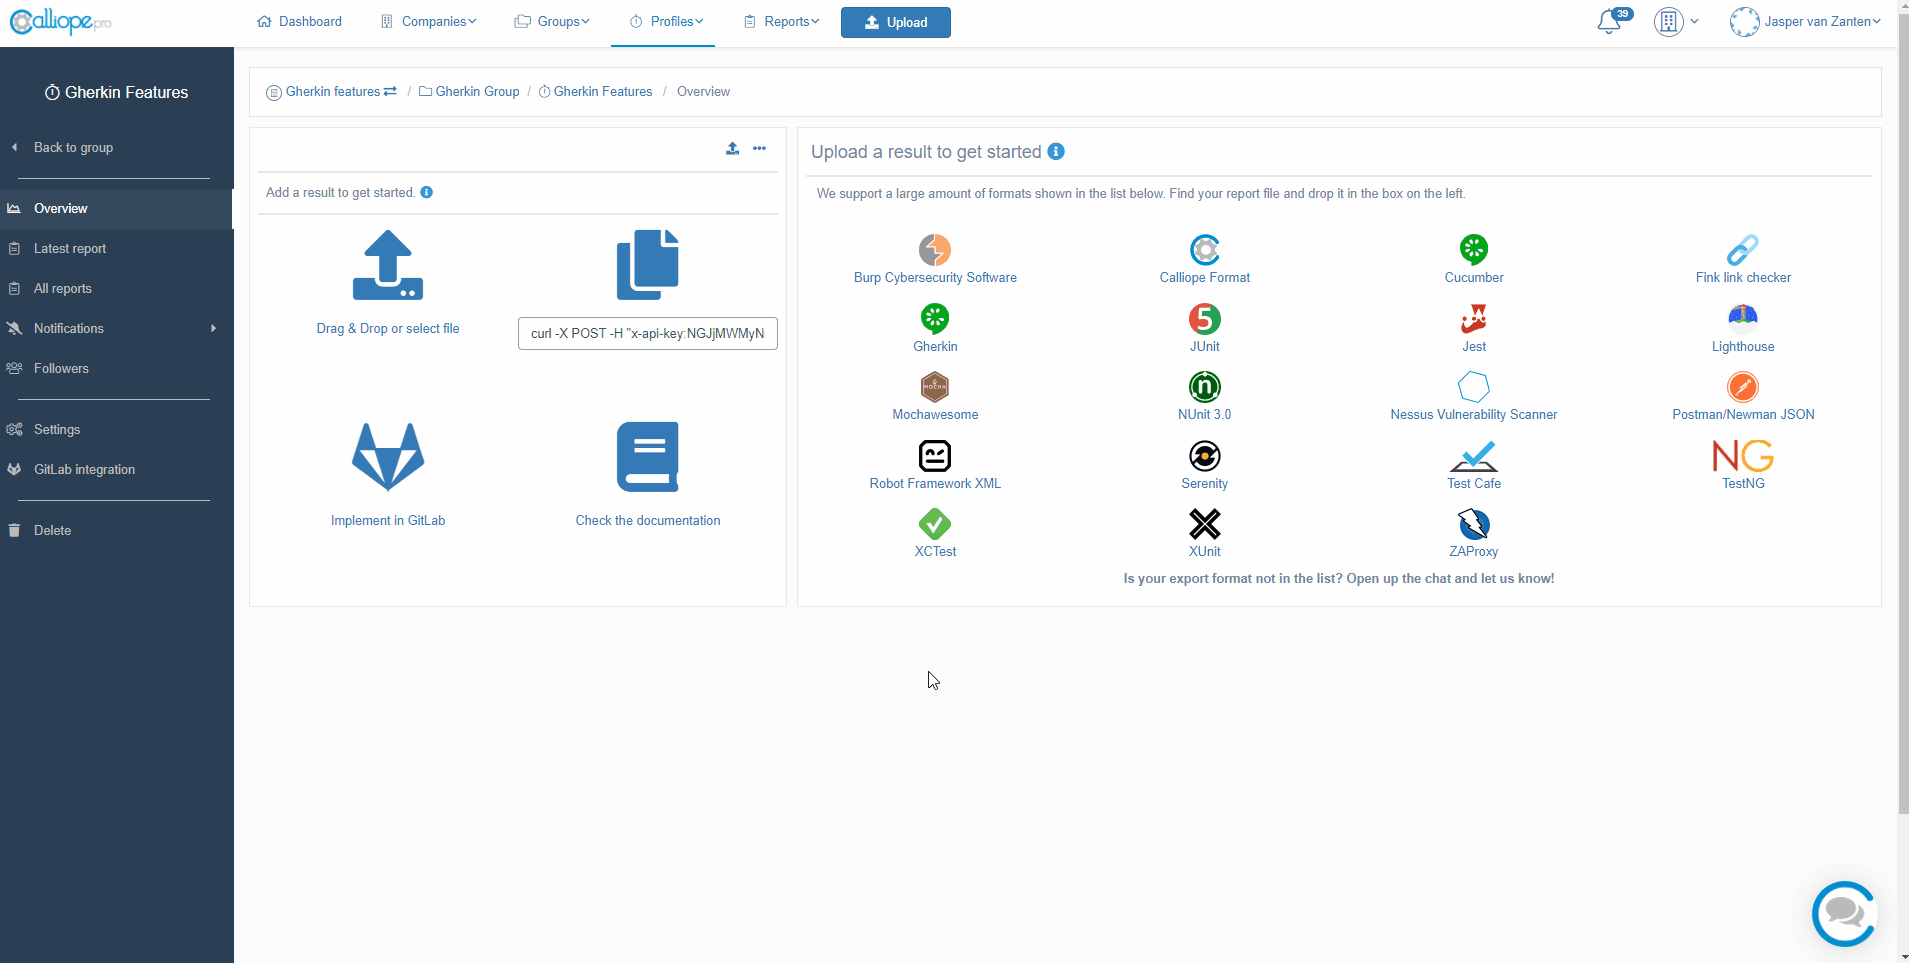
Task: Open the chat bubble widget
Action: [1844, 913]
